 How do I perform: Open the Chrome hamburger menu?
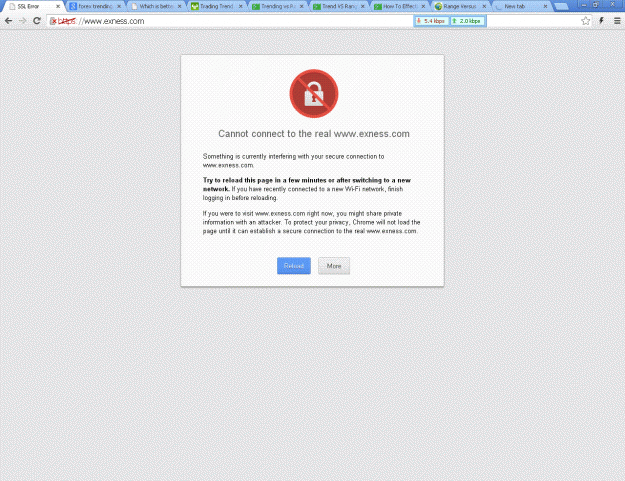[x=617, y=21]
